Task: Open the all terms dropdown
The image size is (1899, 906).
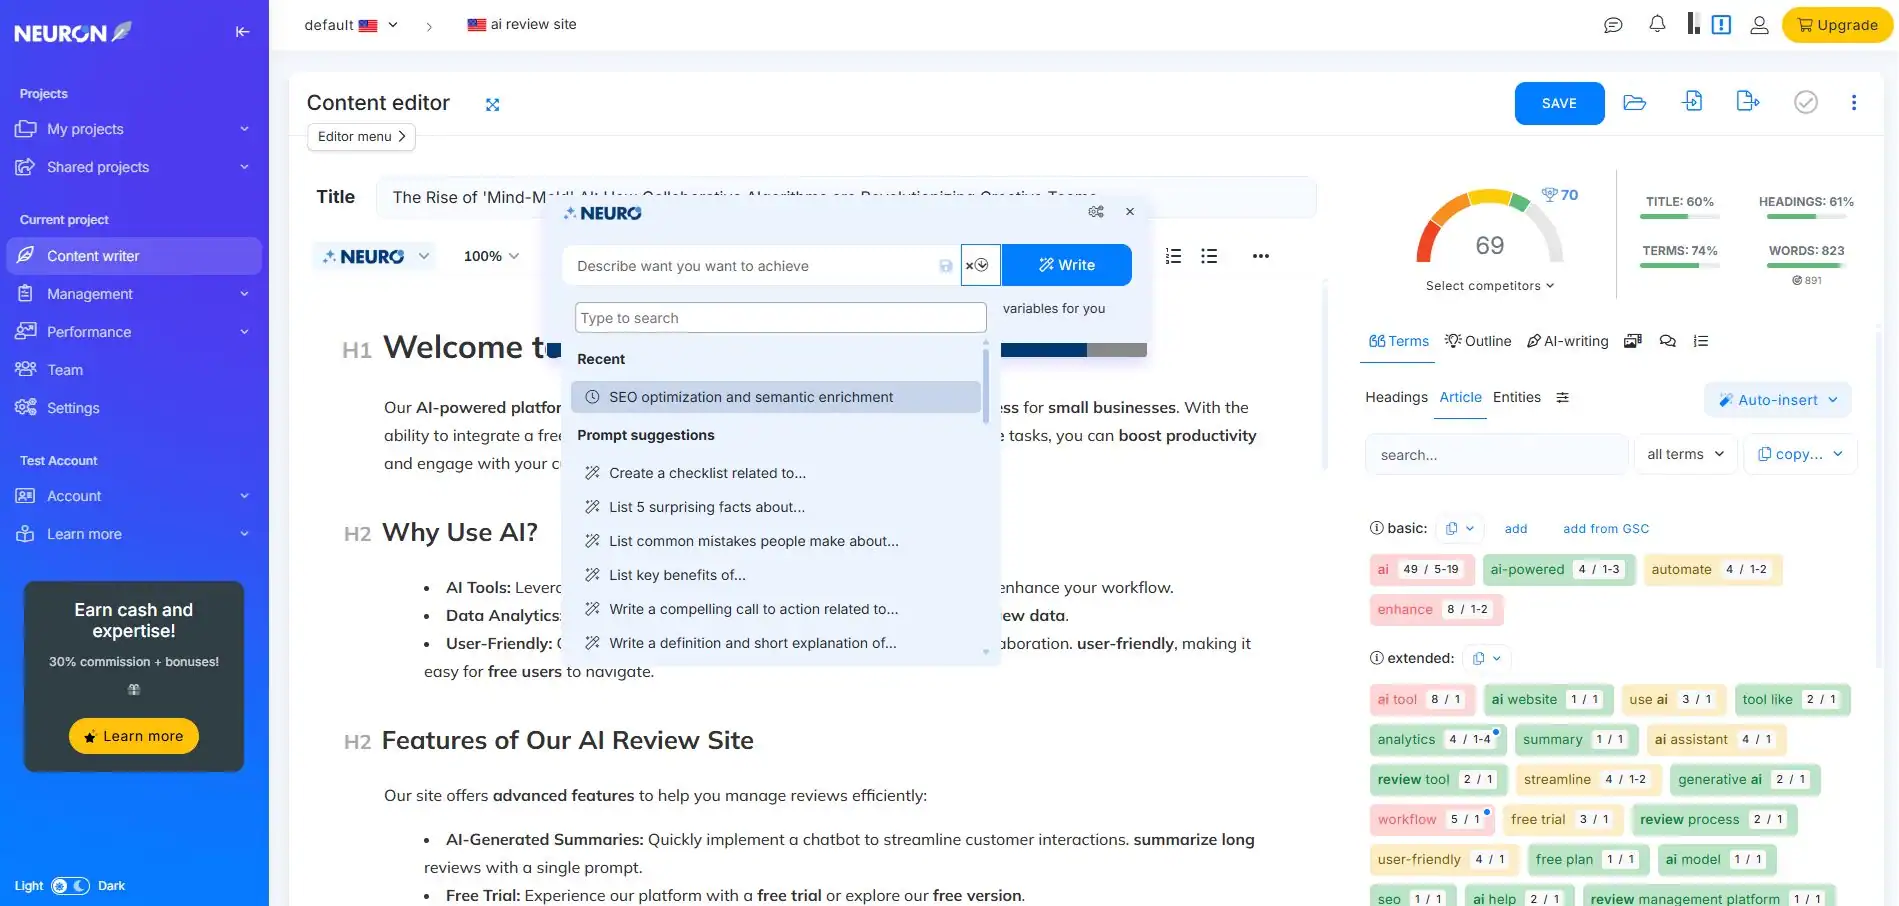Action: pyautogui.click(x=1685, y=453)
